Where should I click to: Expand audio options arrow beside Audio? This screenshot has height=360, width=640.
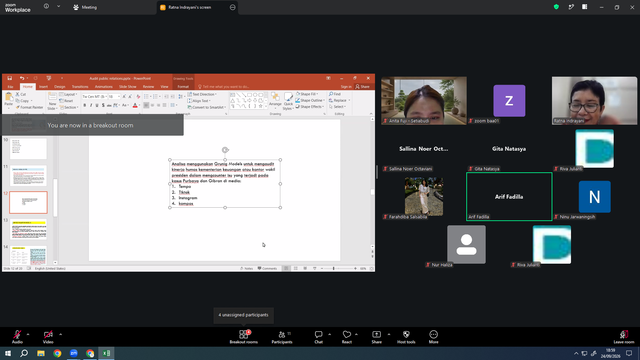[28, 334]
